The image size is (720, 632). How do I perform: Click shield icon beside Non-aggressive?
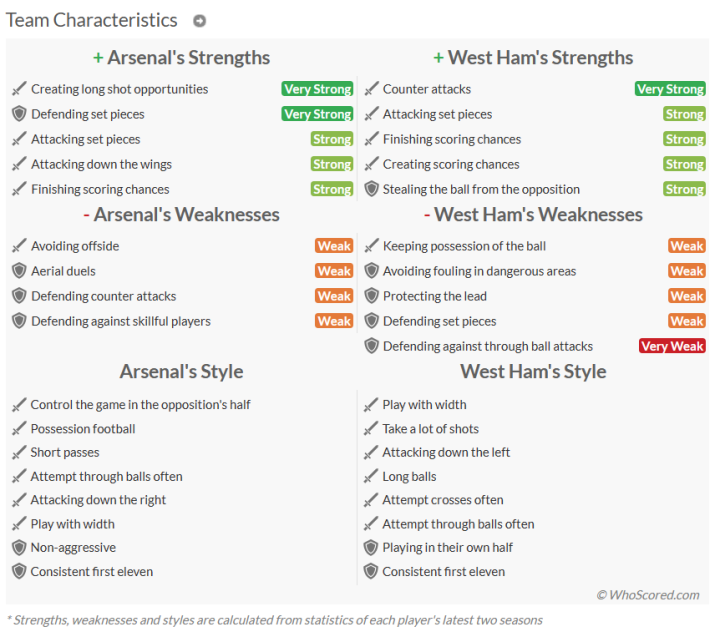tap(18, 548)
